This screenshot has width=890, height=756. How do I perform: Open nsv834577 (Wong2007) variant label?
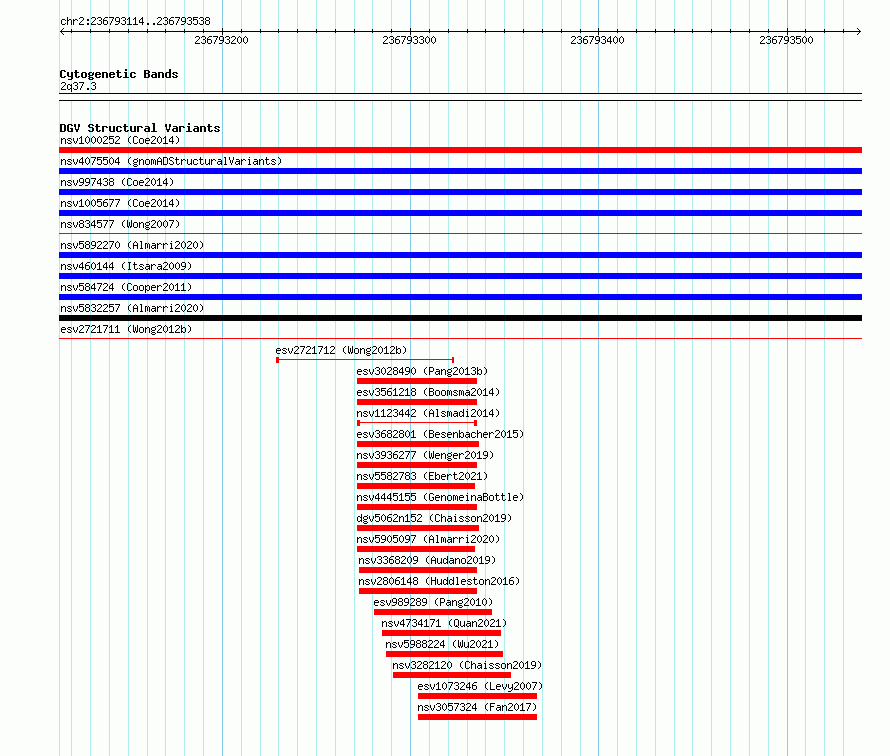pyautogui.click(x=120, y=224)
